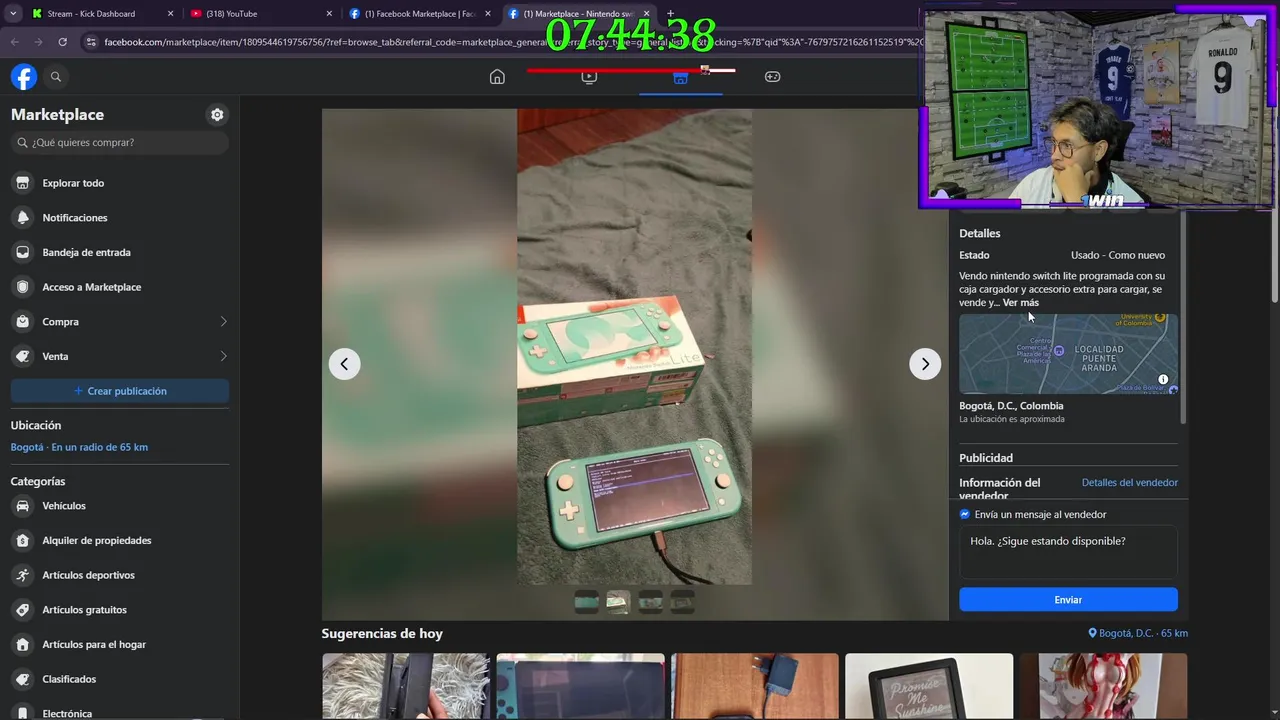Close the YouTube tab
This screenshot has height=720, width=1280.
(329, 14)
